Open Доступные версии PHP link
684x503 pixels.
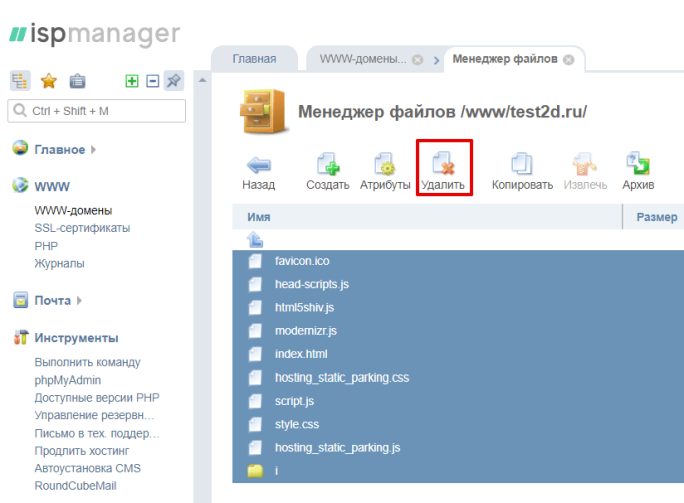97,398
